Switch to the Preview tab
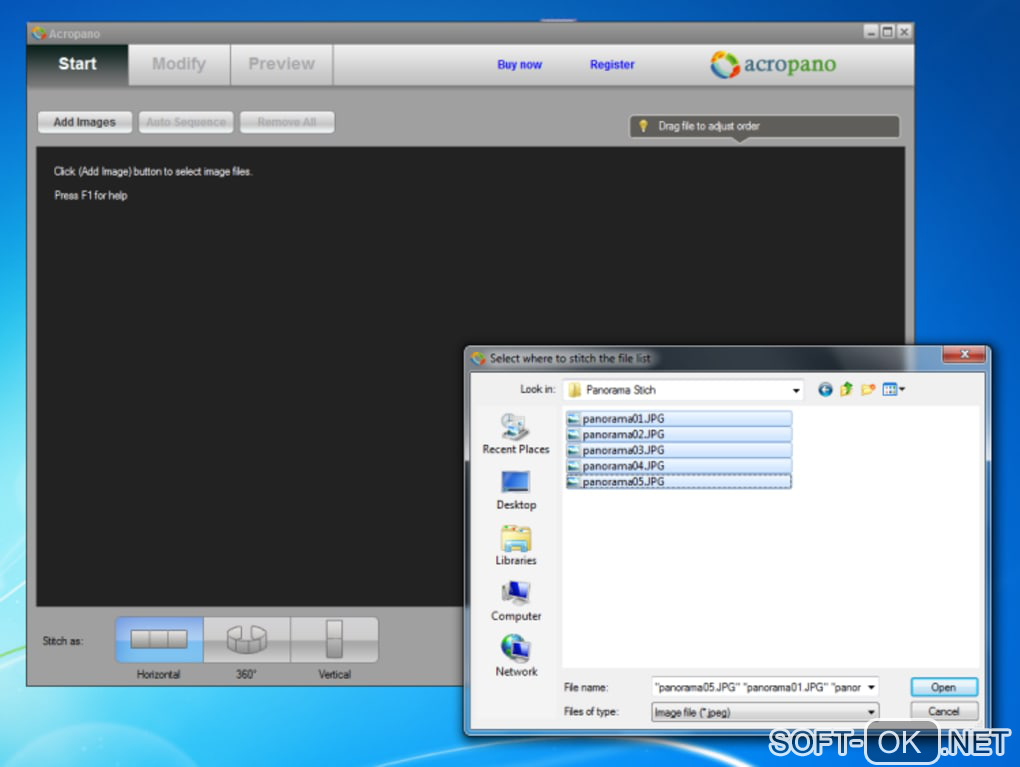 (x=282, y=64)
